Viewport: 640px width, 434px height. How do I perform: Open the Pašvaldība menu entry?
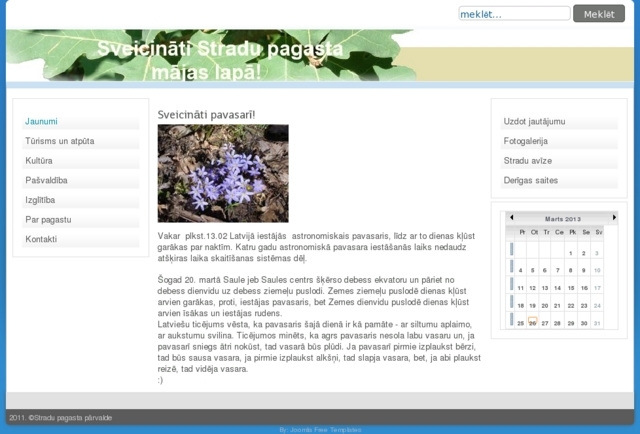[x=46, y=180]
